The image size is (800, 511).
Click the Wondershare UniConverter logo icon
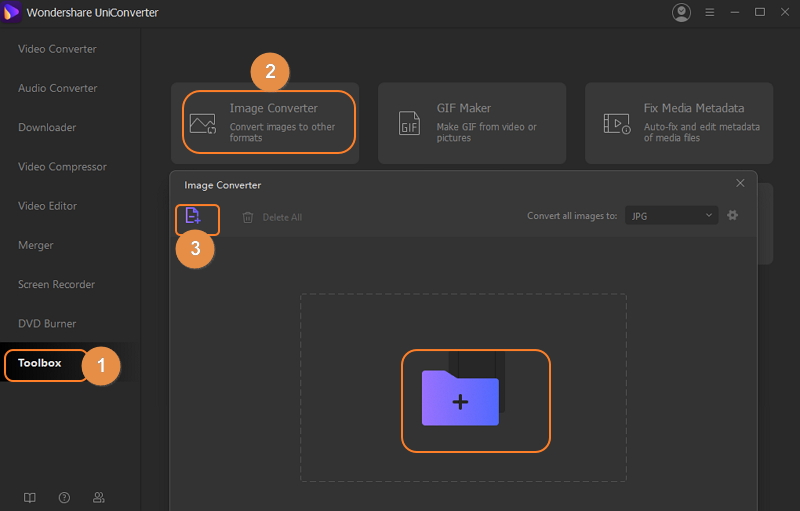click(x=11, y=12)
